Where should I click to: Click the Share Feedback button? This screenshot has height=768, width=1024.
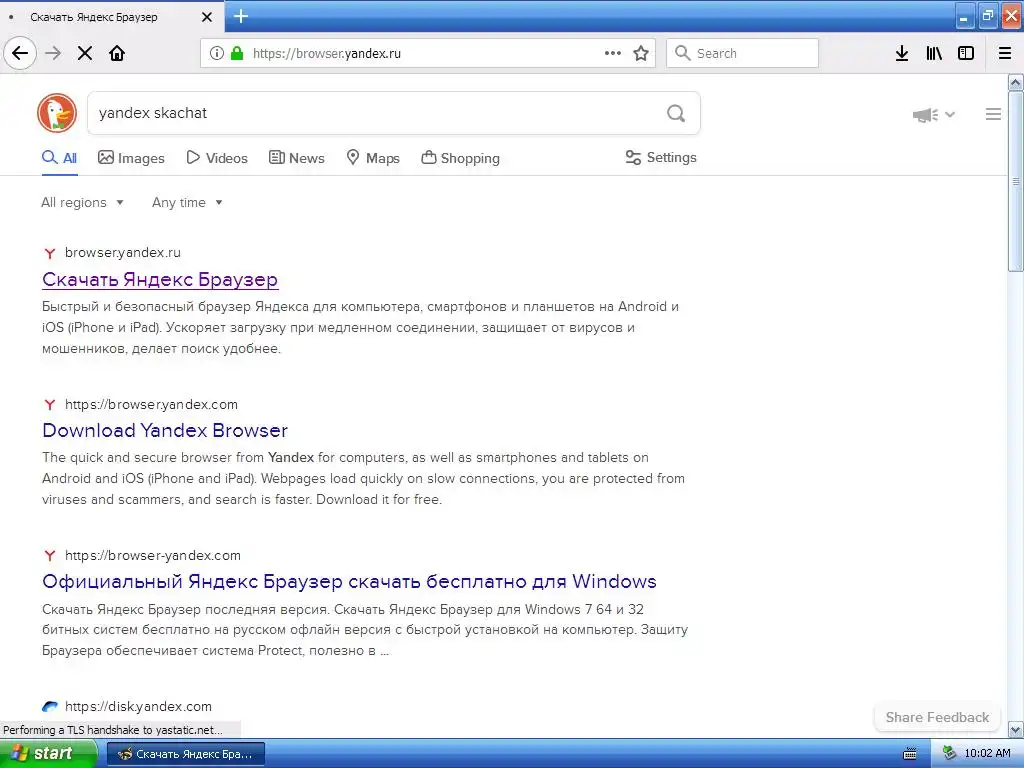pyautogui.click(x=937, y=717)
